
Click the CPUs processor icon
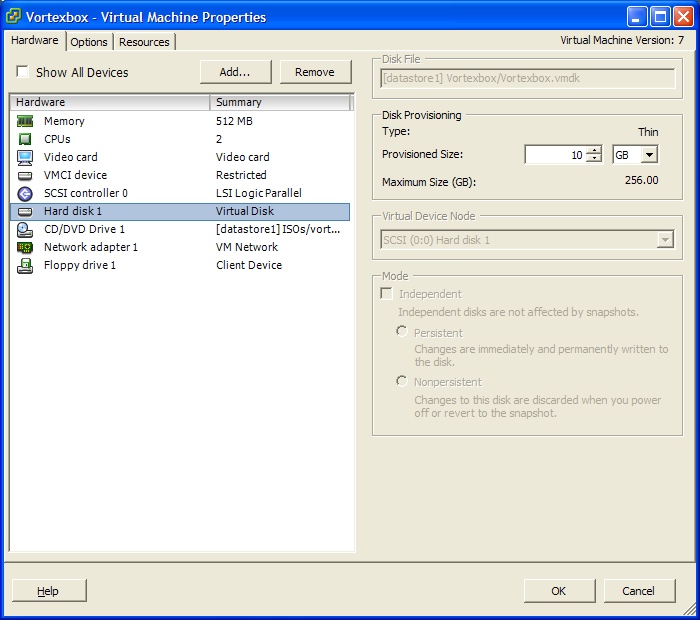(25, 139)
